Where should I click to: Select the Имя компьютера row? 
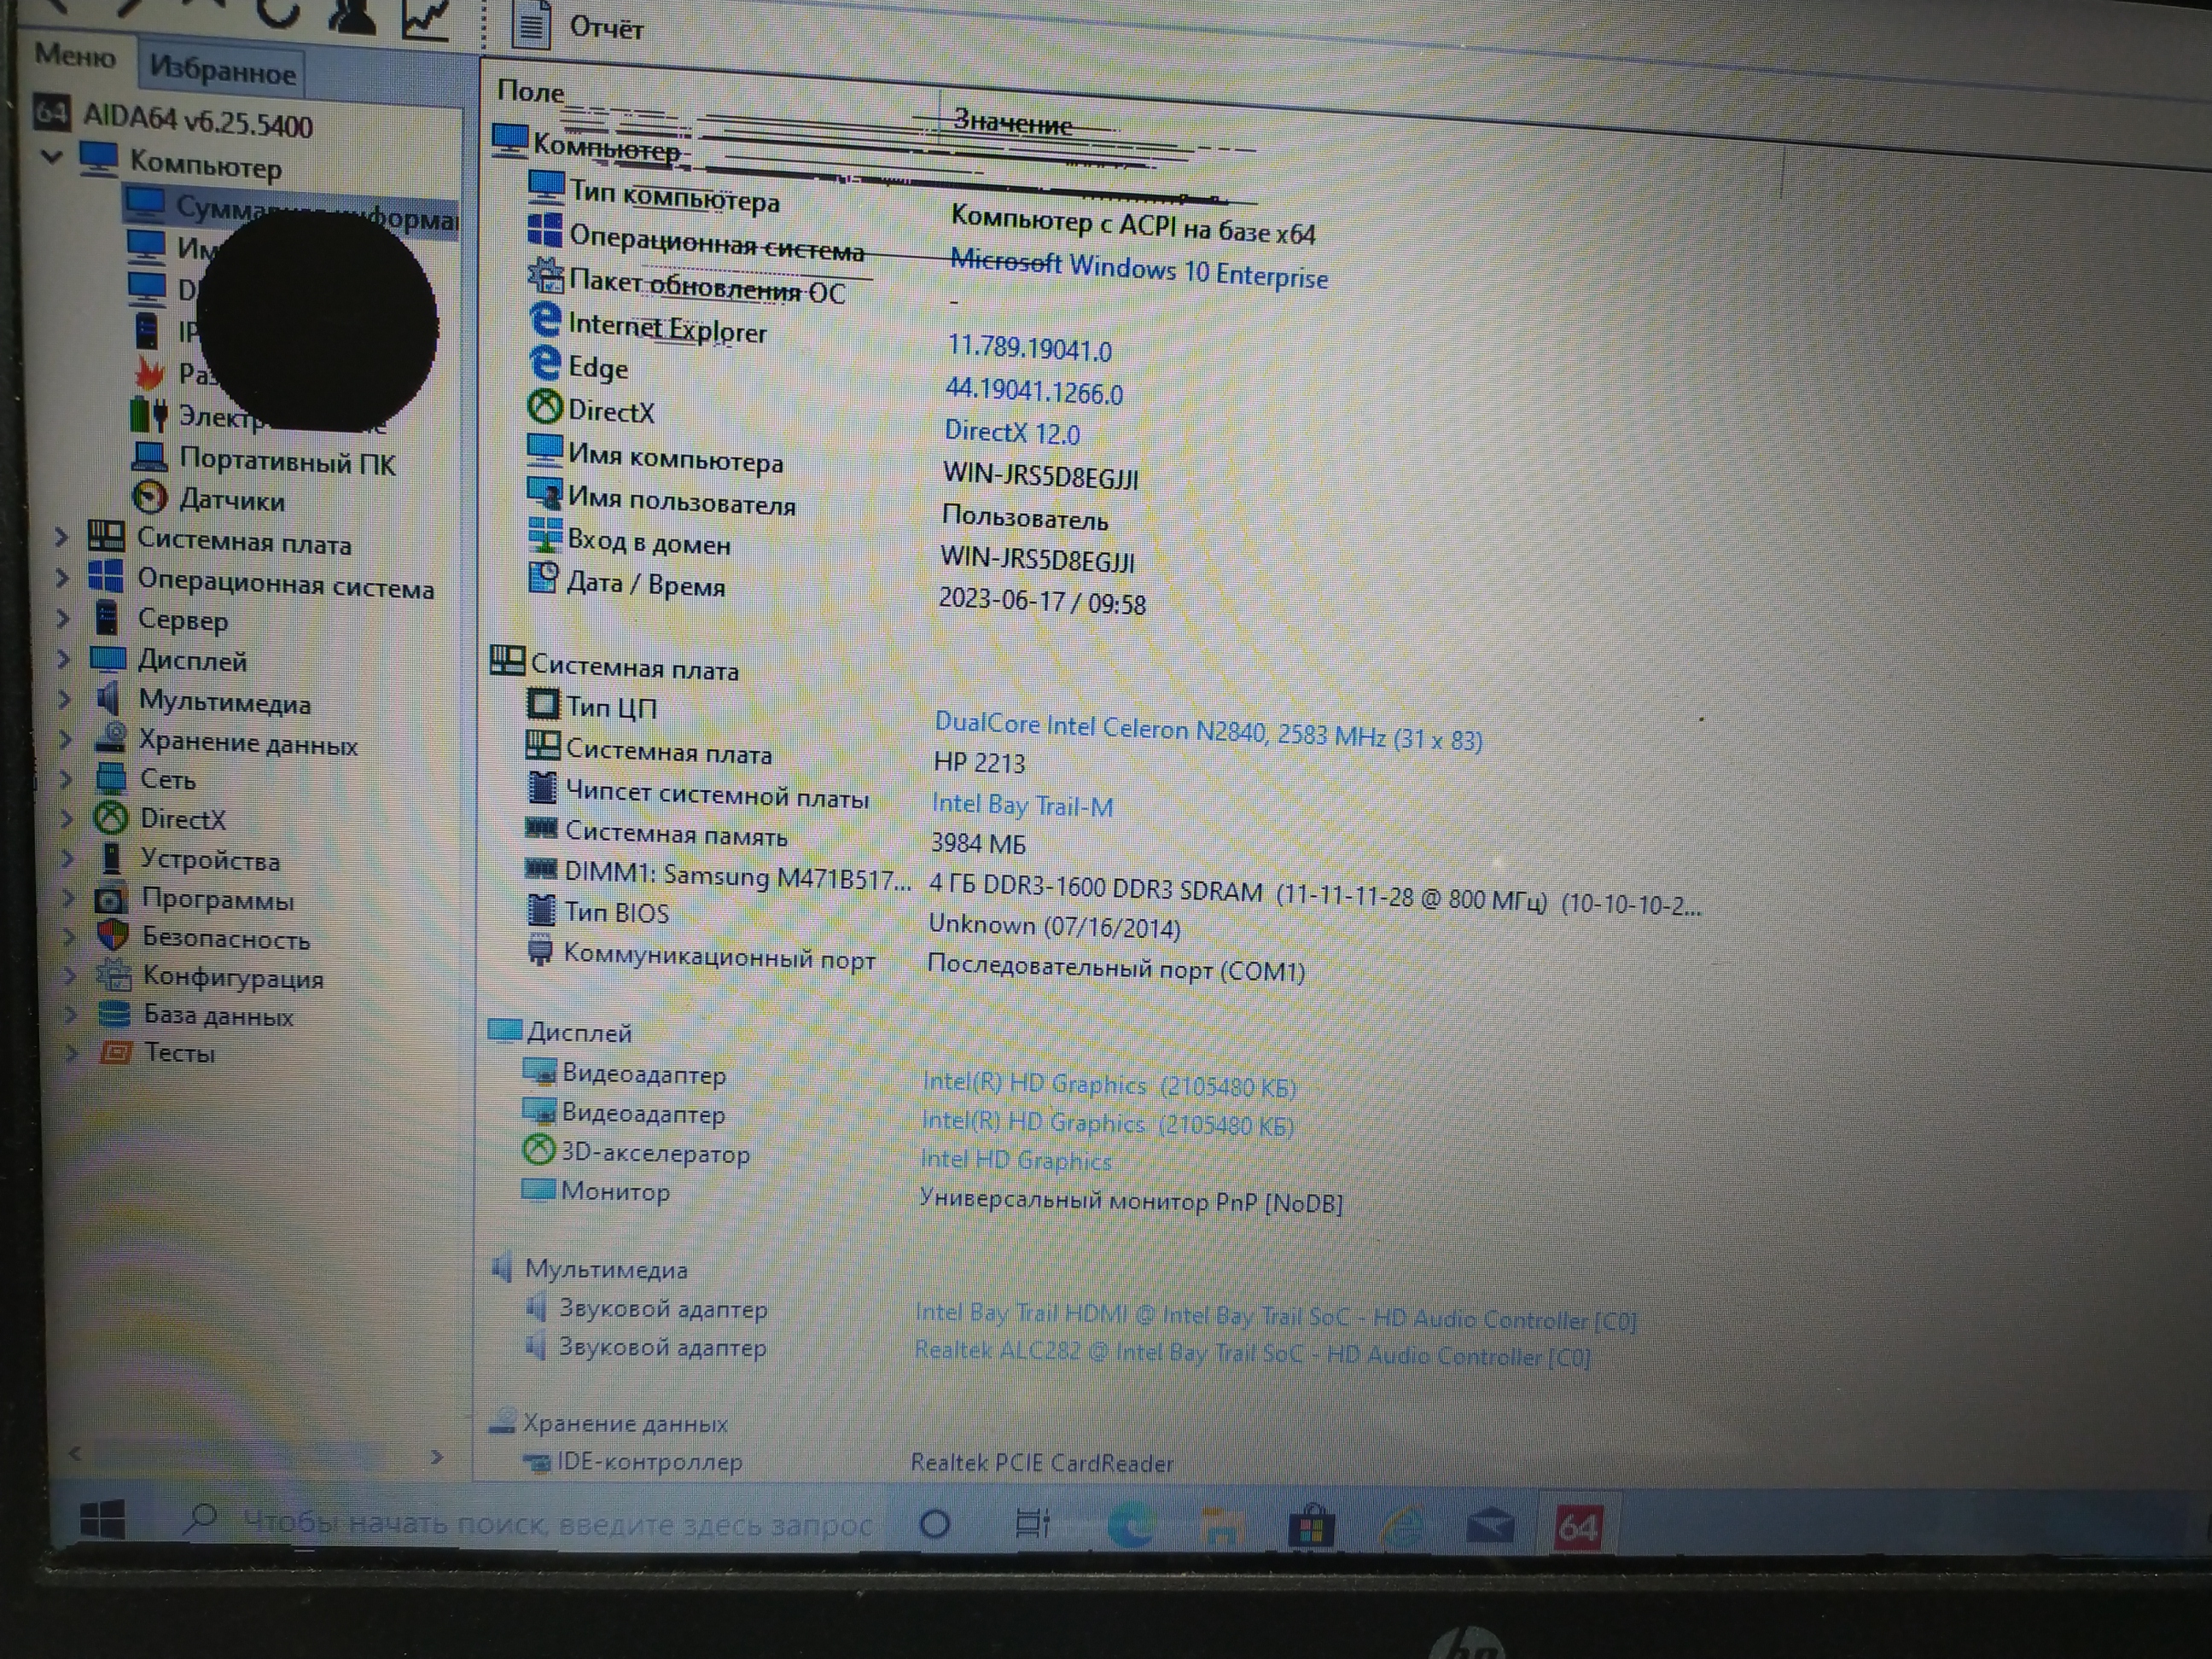pyautogui.click(x=834, y=467)
